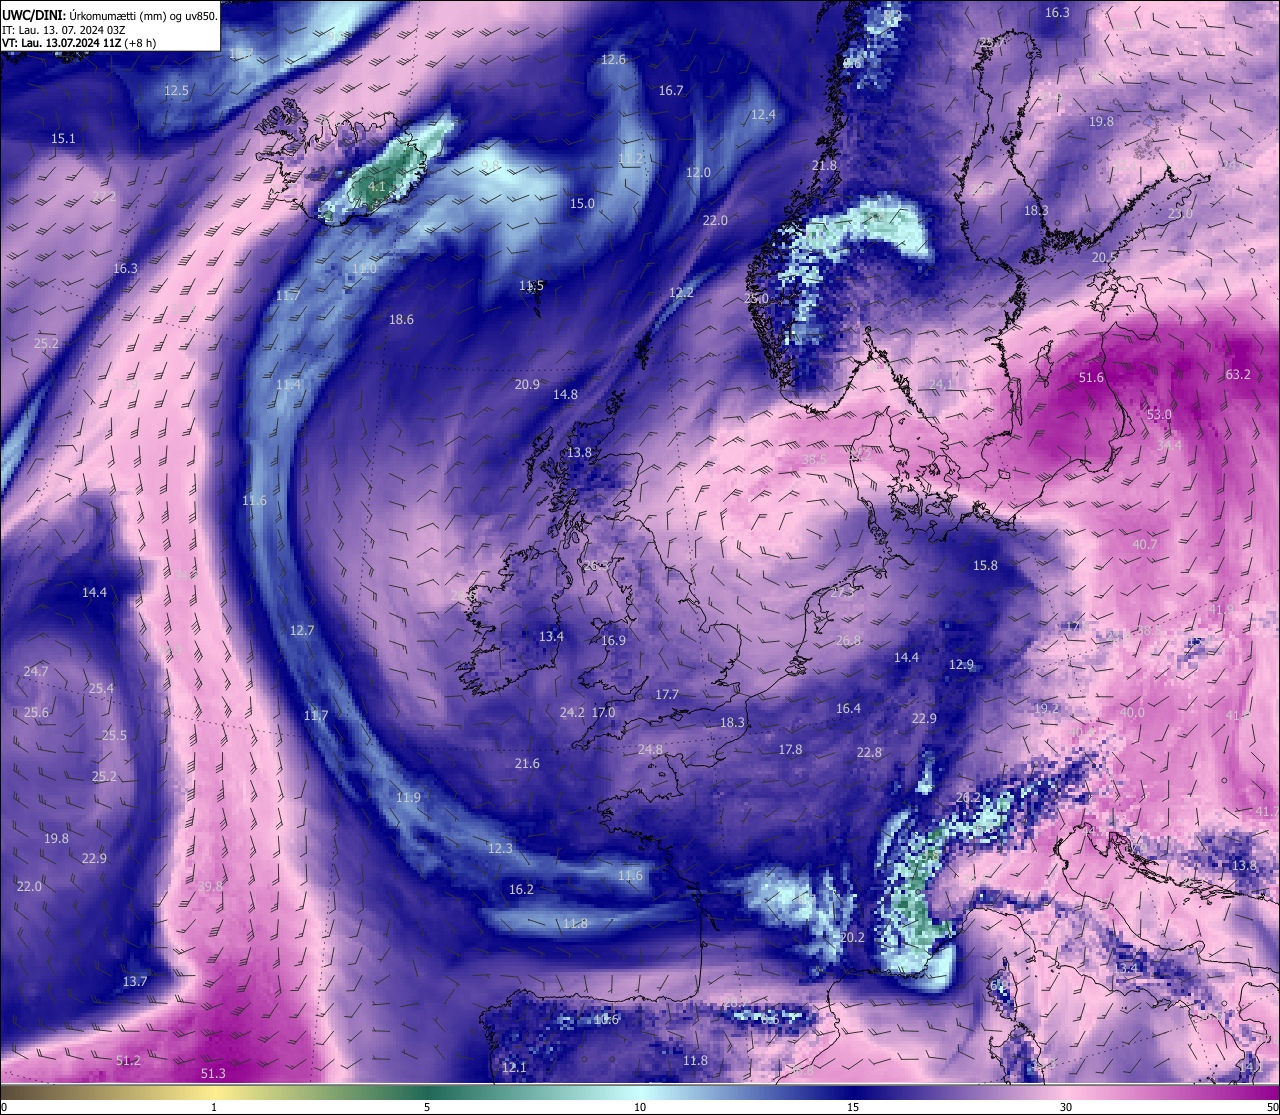Viewport: 1280px width, 1115px height.
Task: Click the 30 tick on colour scale
Action: click(x=1066, y=1107)
